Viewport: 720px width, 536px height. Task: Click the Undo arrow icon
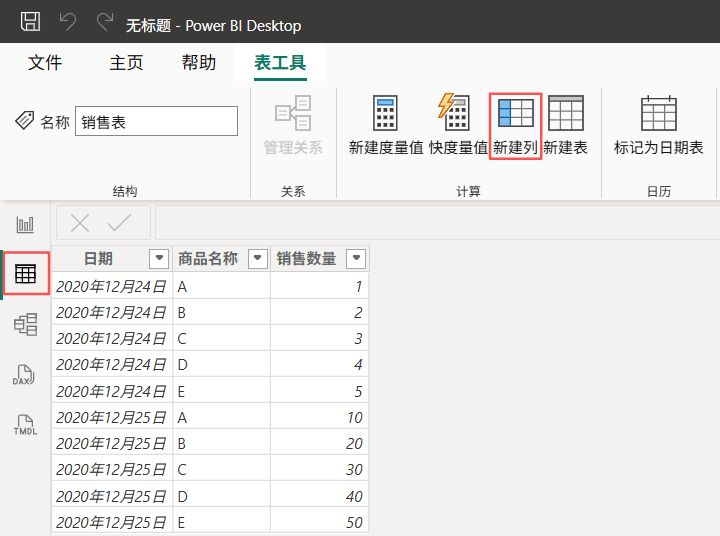[68, 22]
